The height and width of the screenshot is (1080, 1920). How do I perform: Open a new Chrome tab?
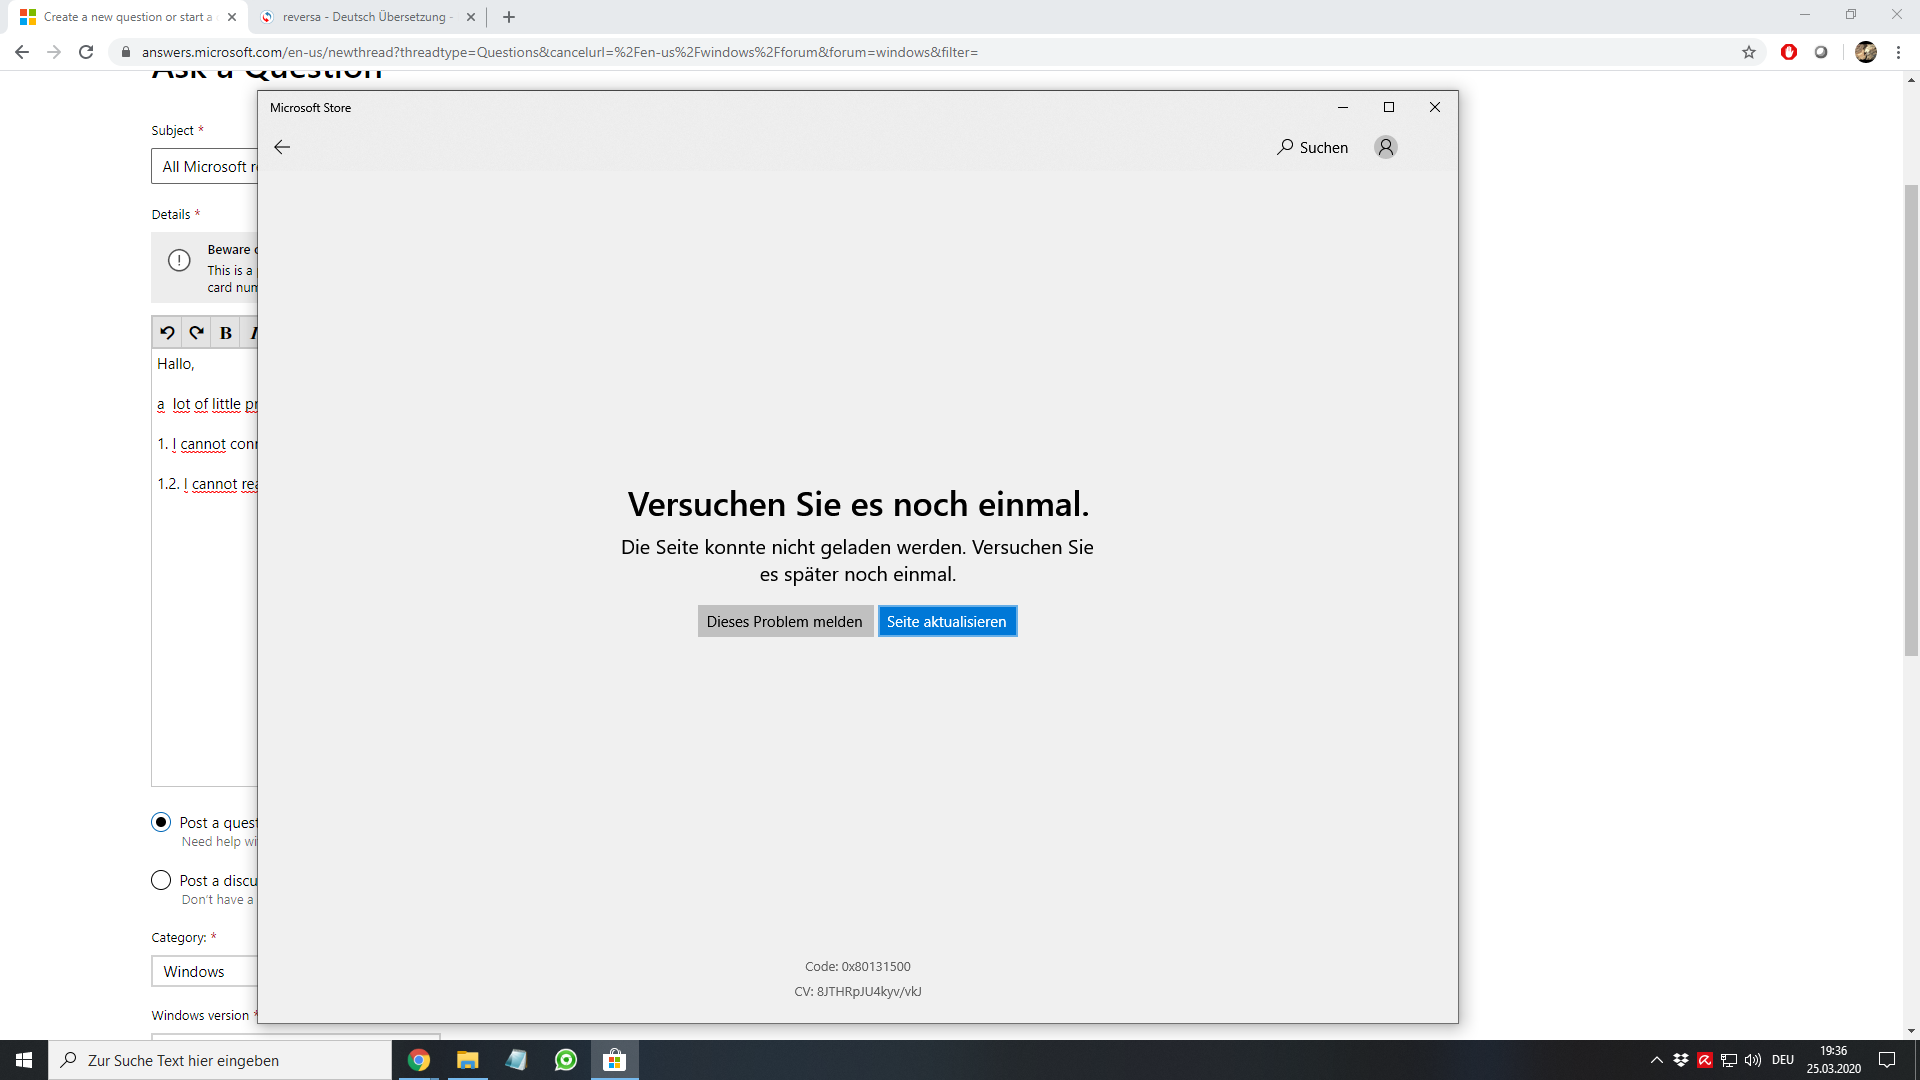pos(509,17)
